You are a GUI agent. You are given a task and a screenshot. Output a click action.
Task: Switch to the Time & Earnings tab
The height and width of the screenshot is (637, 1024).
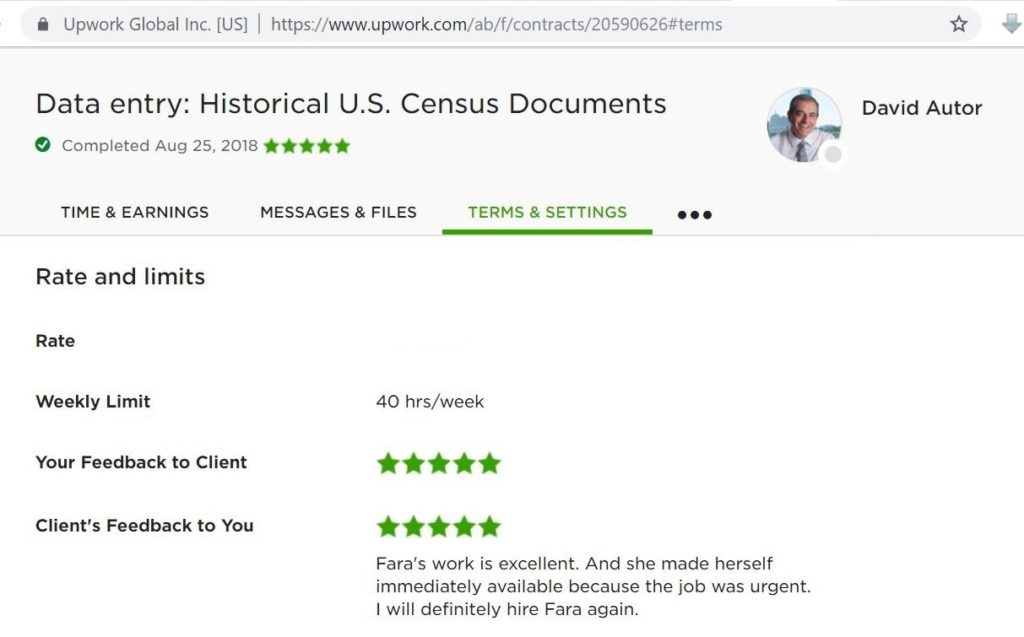click(x=134, y=213)
